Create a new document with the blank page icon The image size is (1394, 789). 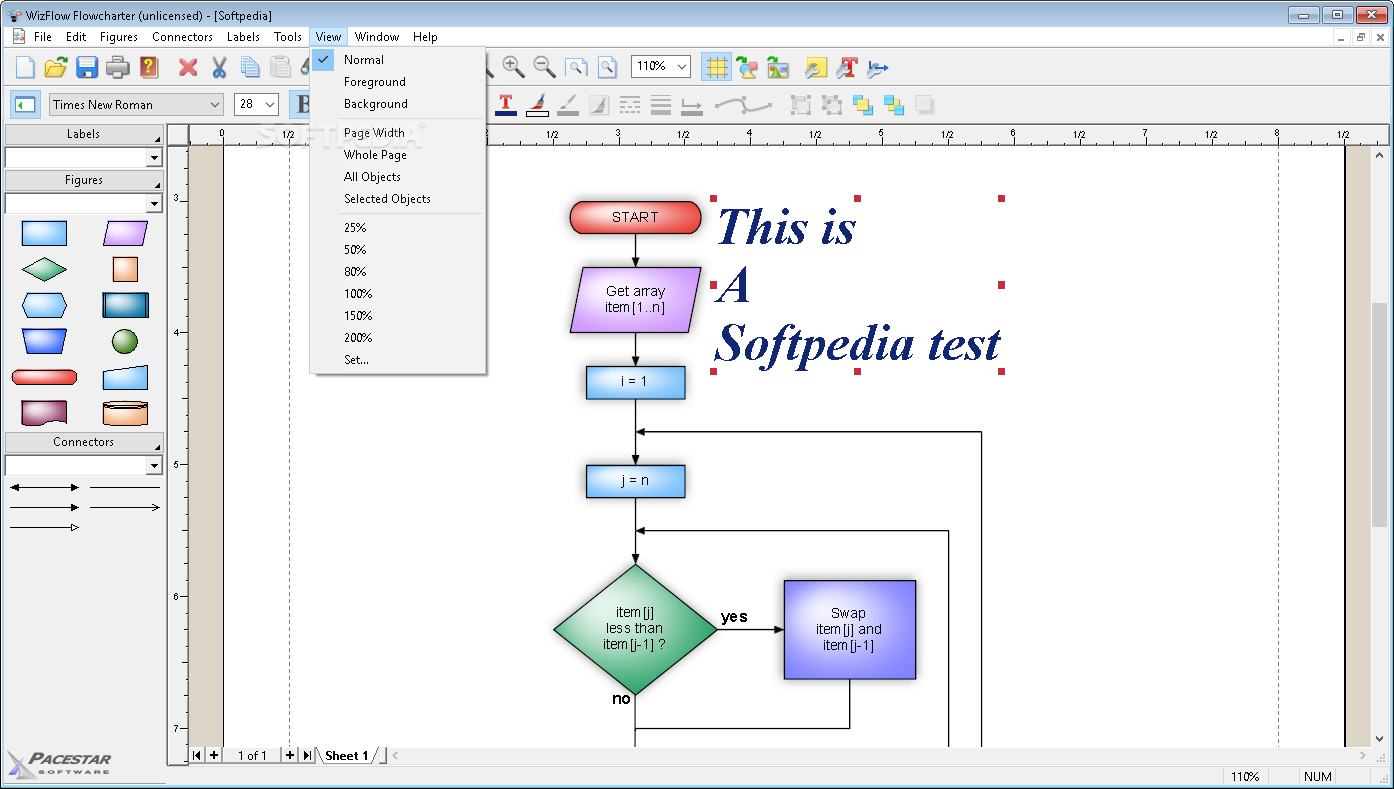click(x=25, y=68)
